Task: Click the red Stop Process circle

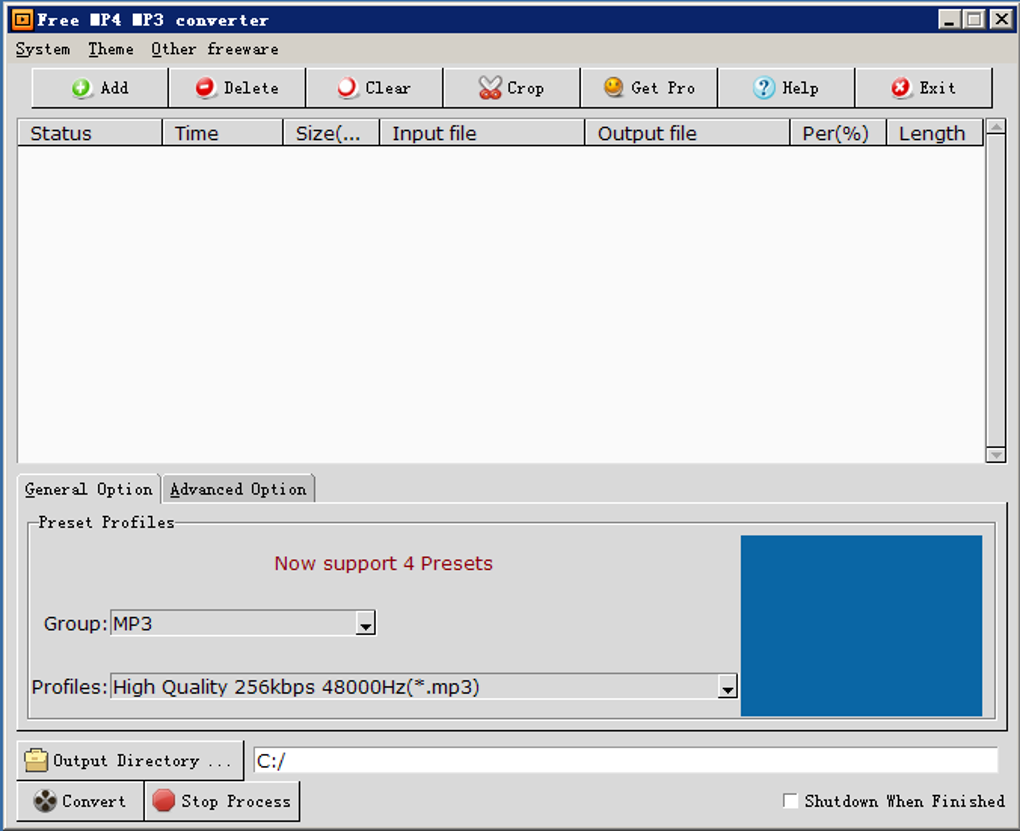Action: 162,801
